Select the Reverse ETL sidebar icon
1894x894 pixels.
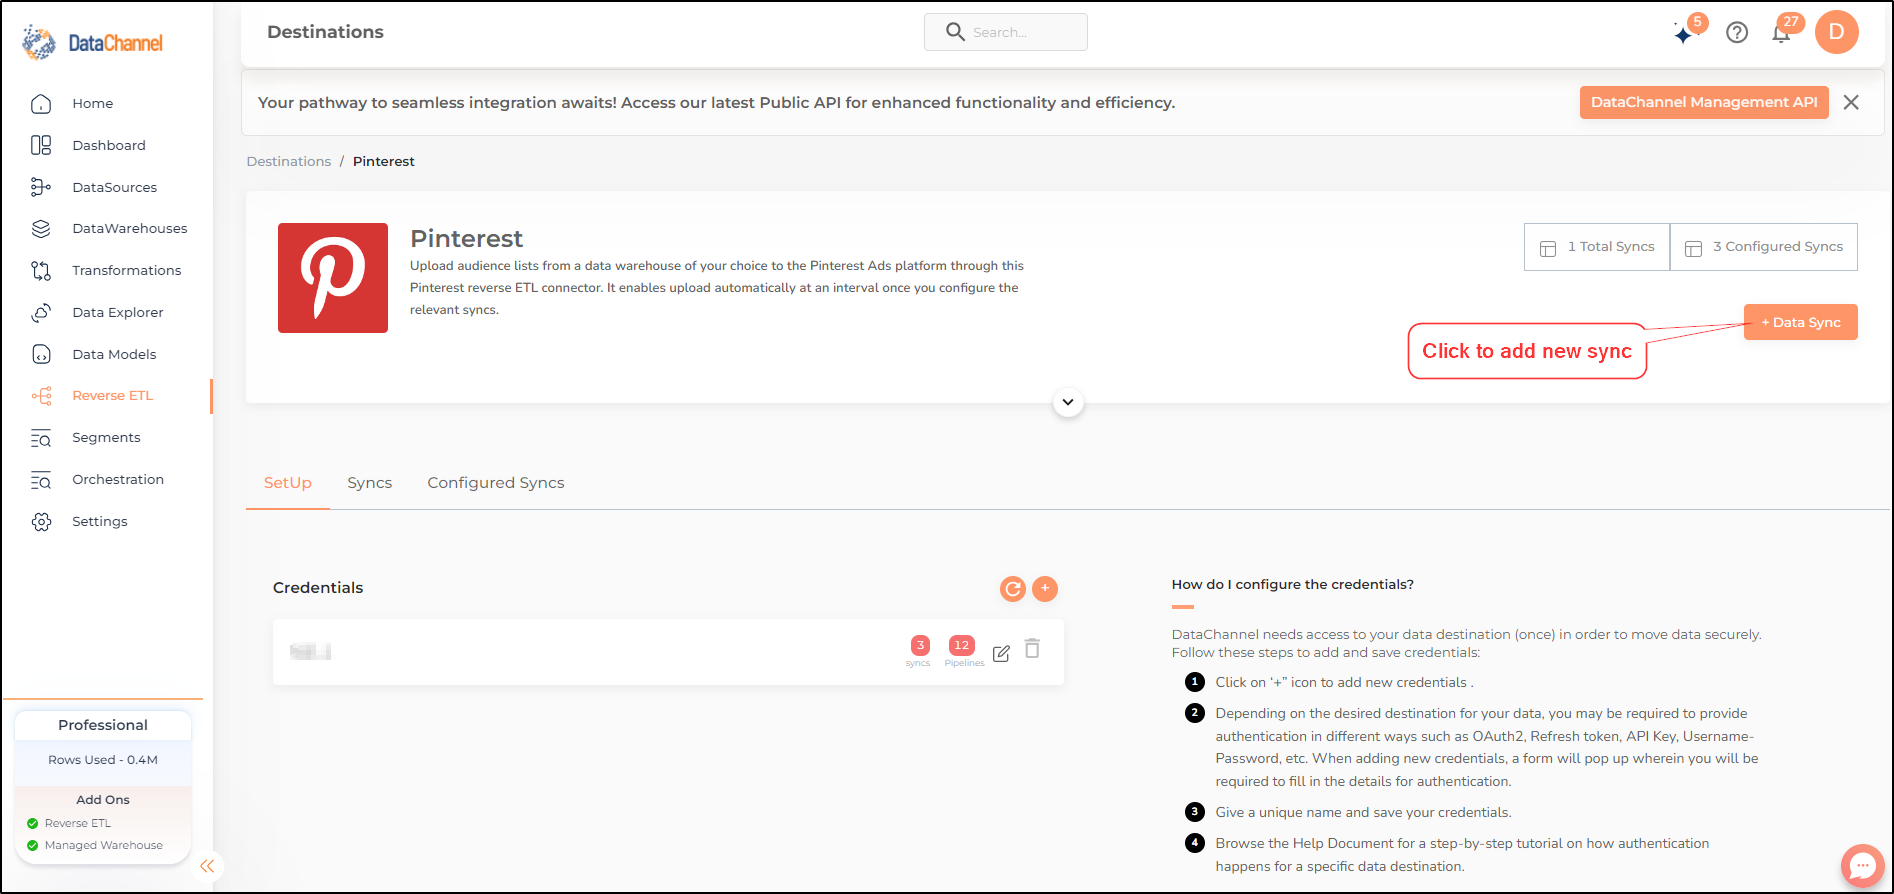point(41,396)
